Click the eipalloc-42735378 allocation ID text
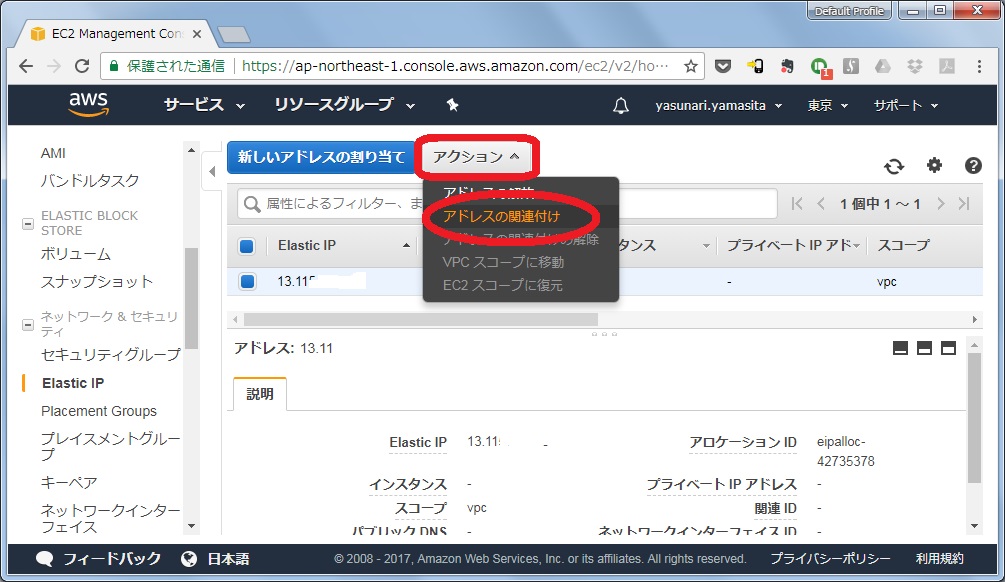This screenshot has width=1005, height=582. (845, 452)
